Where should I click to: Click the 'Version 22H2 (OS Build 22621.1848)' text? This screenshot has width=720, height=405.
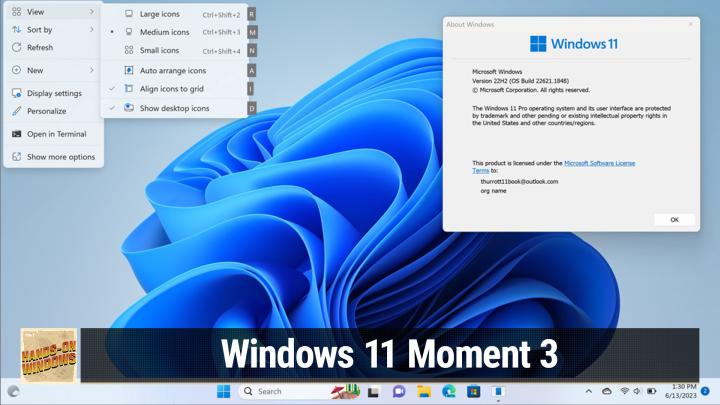[x=520, y=81]
